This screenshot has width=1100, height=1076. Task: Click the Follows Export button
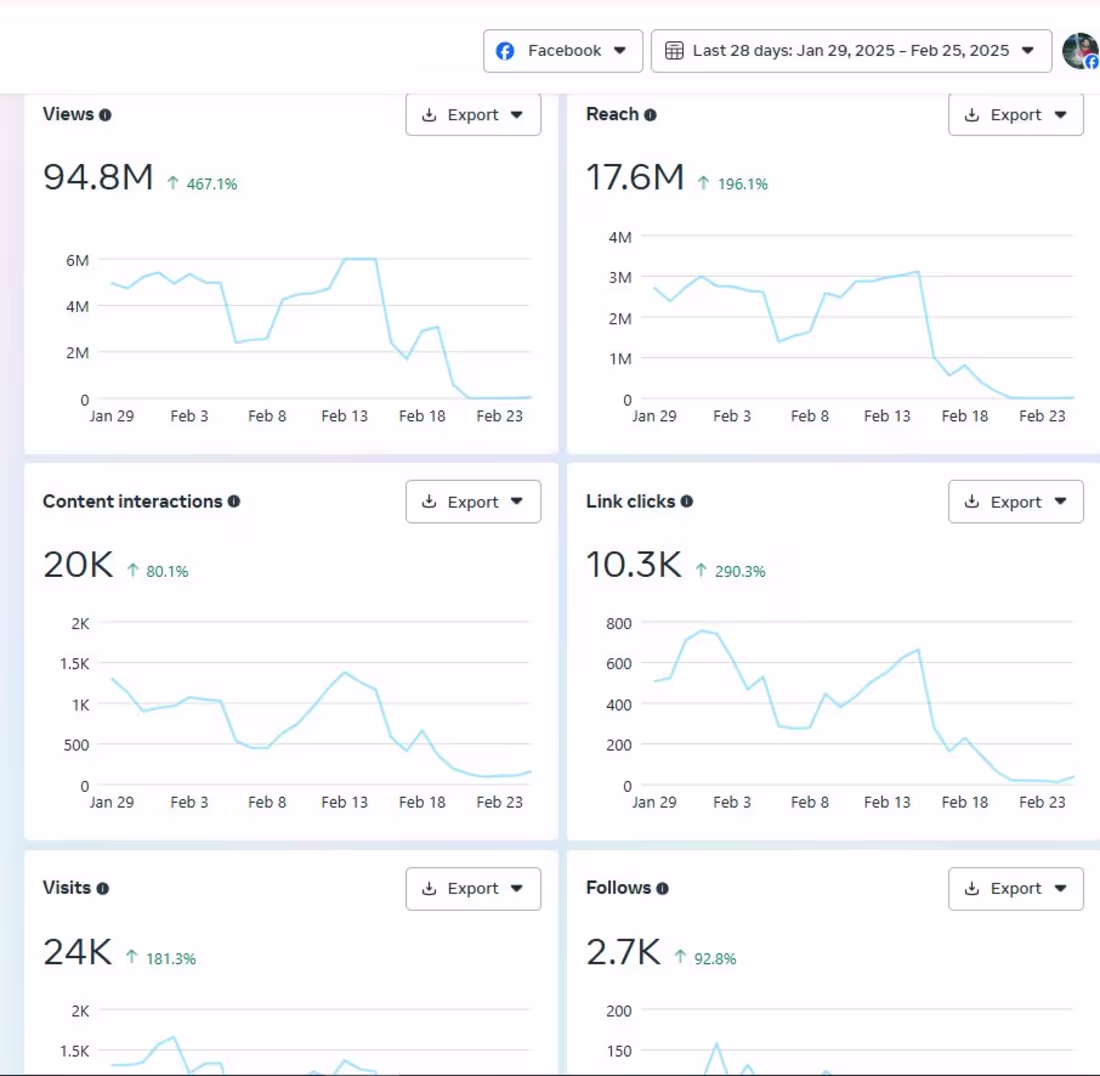(x=1016, y=889)
